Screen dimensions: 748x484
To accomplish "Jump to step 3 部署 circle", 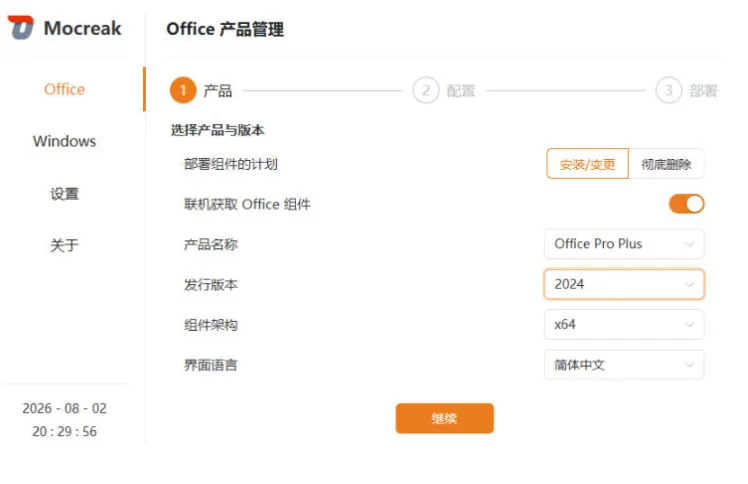I will pyautogui.click(x=668, y=90).
